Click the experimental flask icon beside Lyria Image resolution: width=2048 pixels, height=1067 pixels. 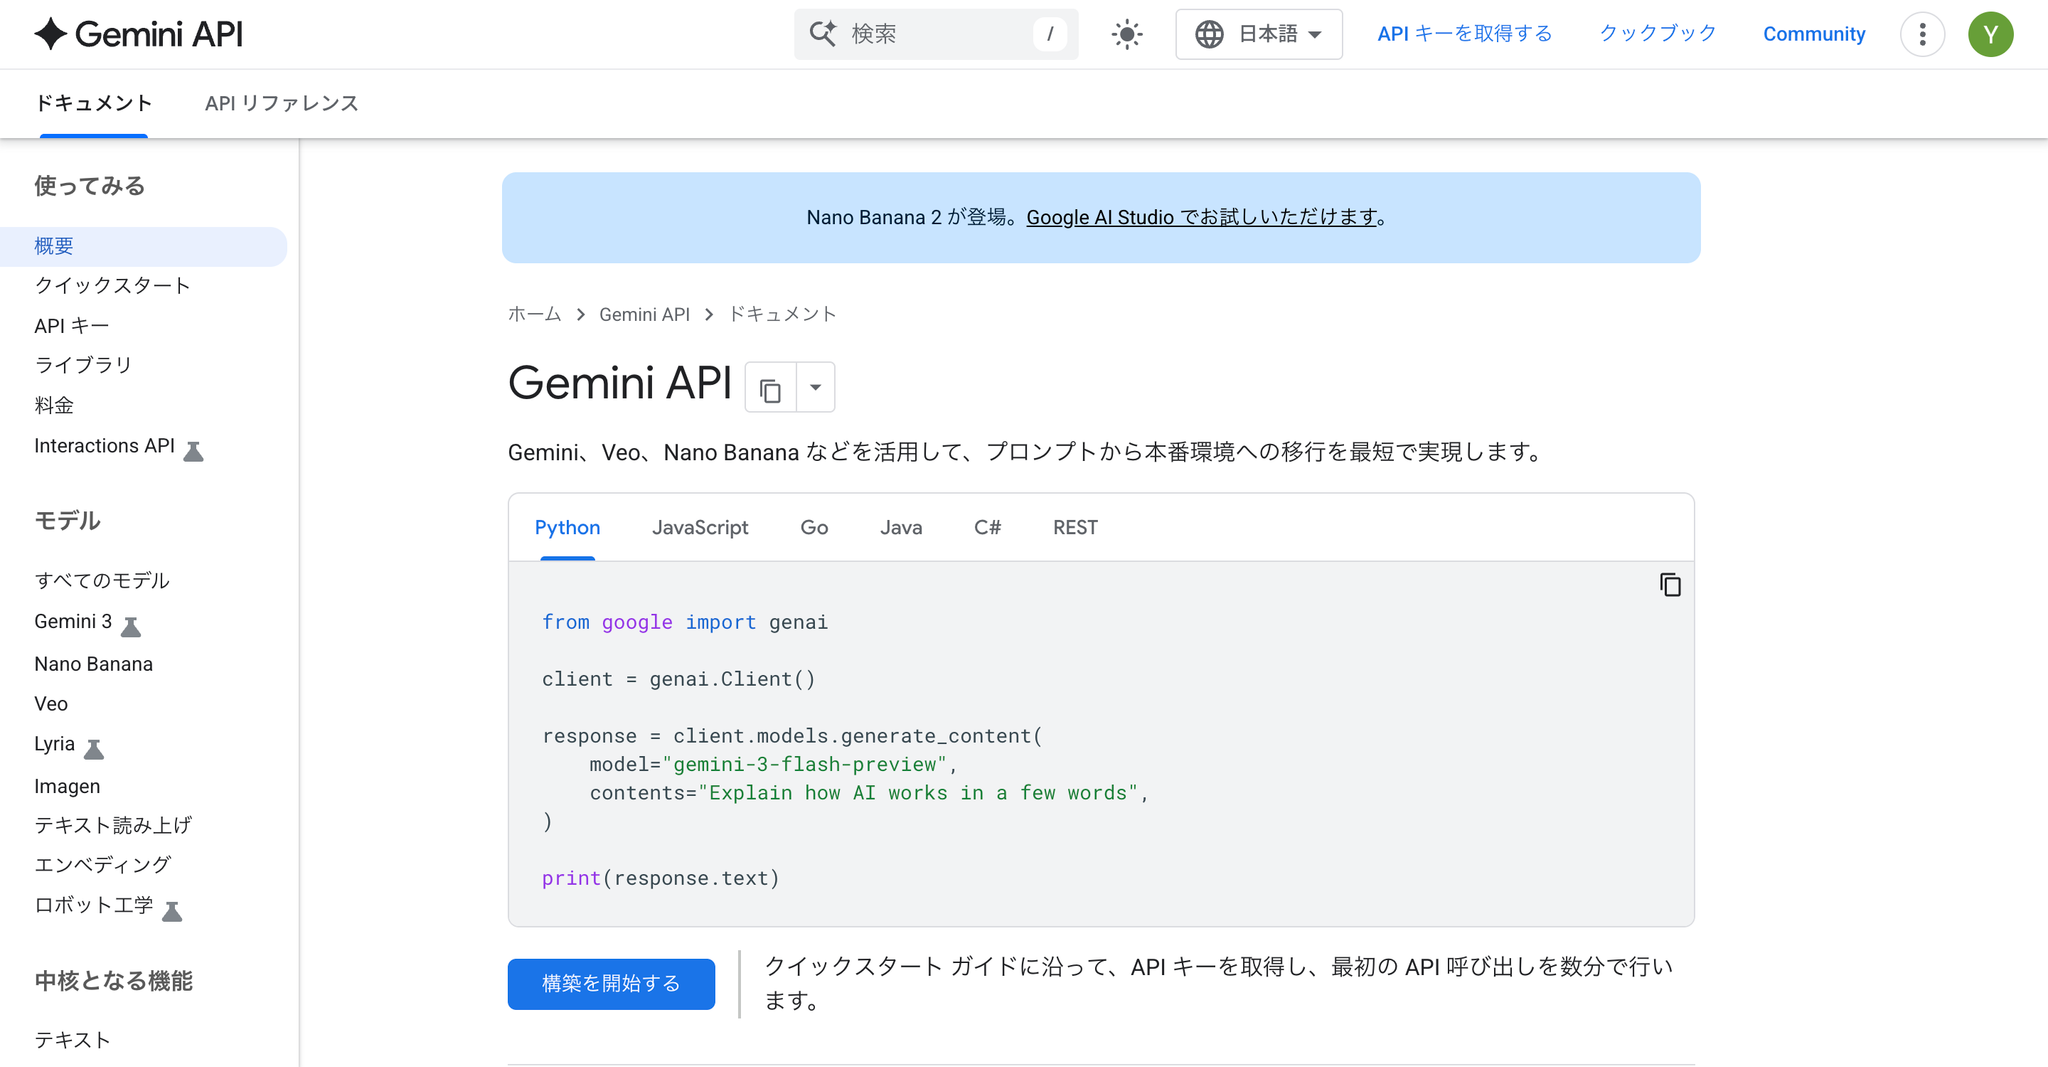click(94, 749)
